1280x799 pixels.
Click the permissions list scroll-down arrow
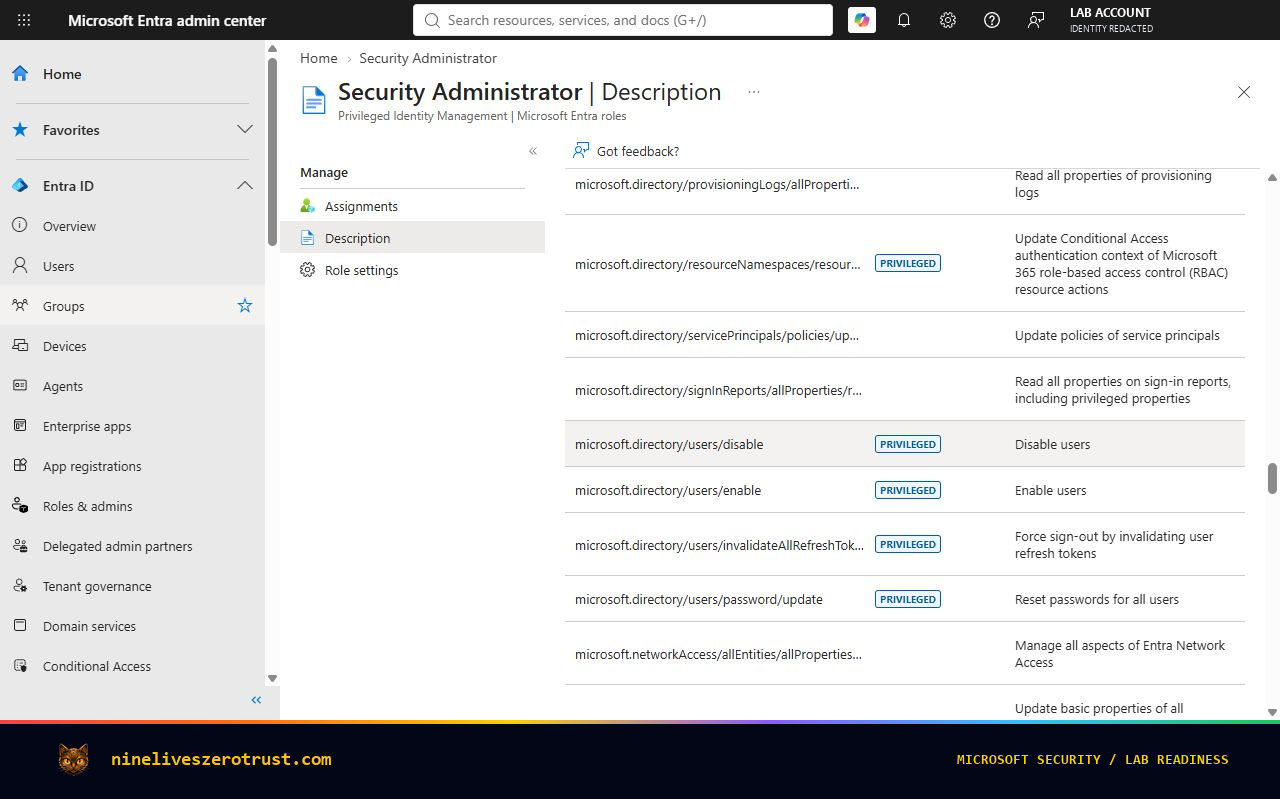click(1272, 712)
